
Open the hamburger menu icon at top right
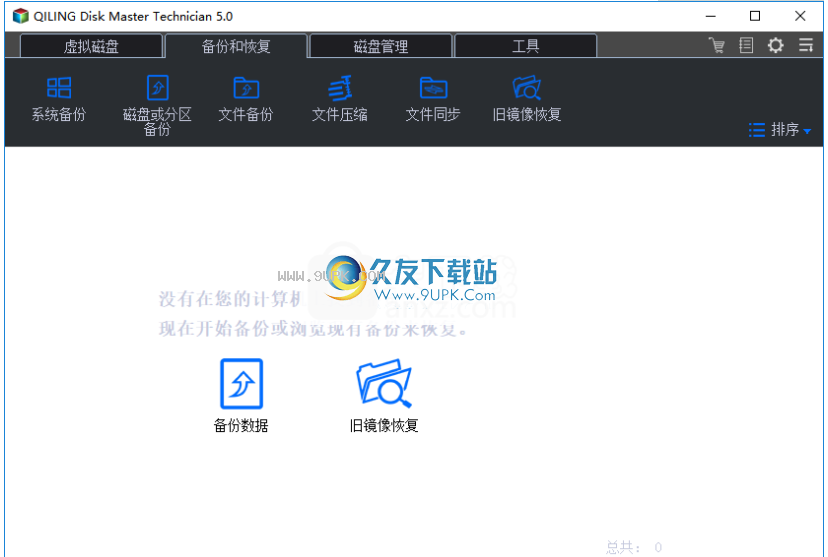(x=806, y=45)
